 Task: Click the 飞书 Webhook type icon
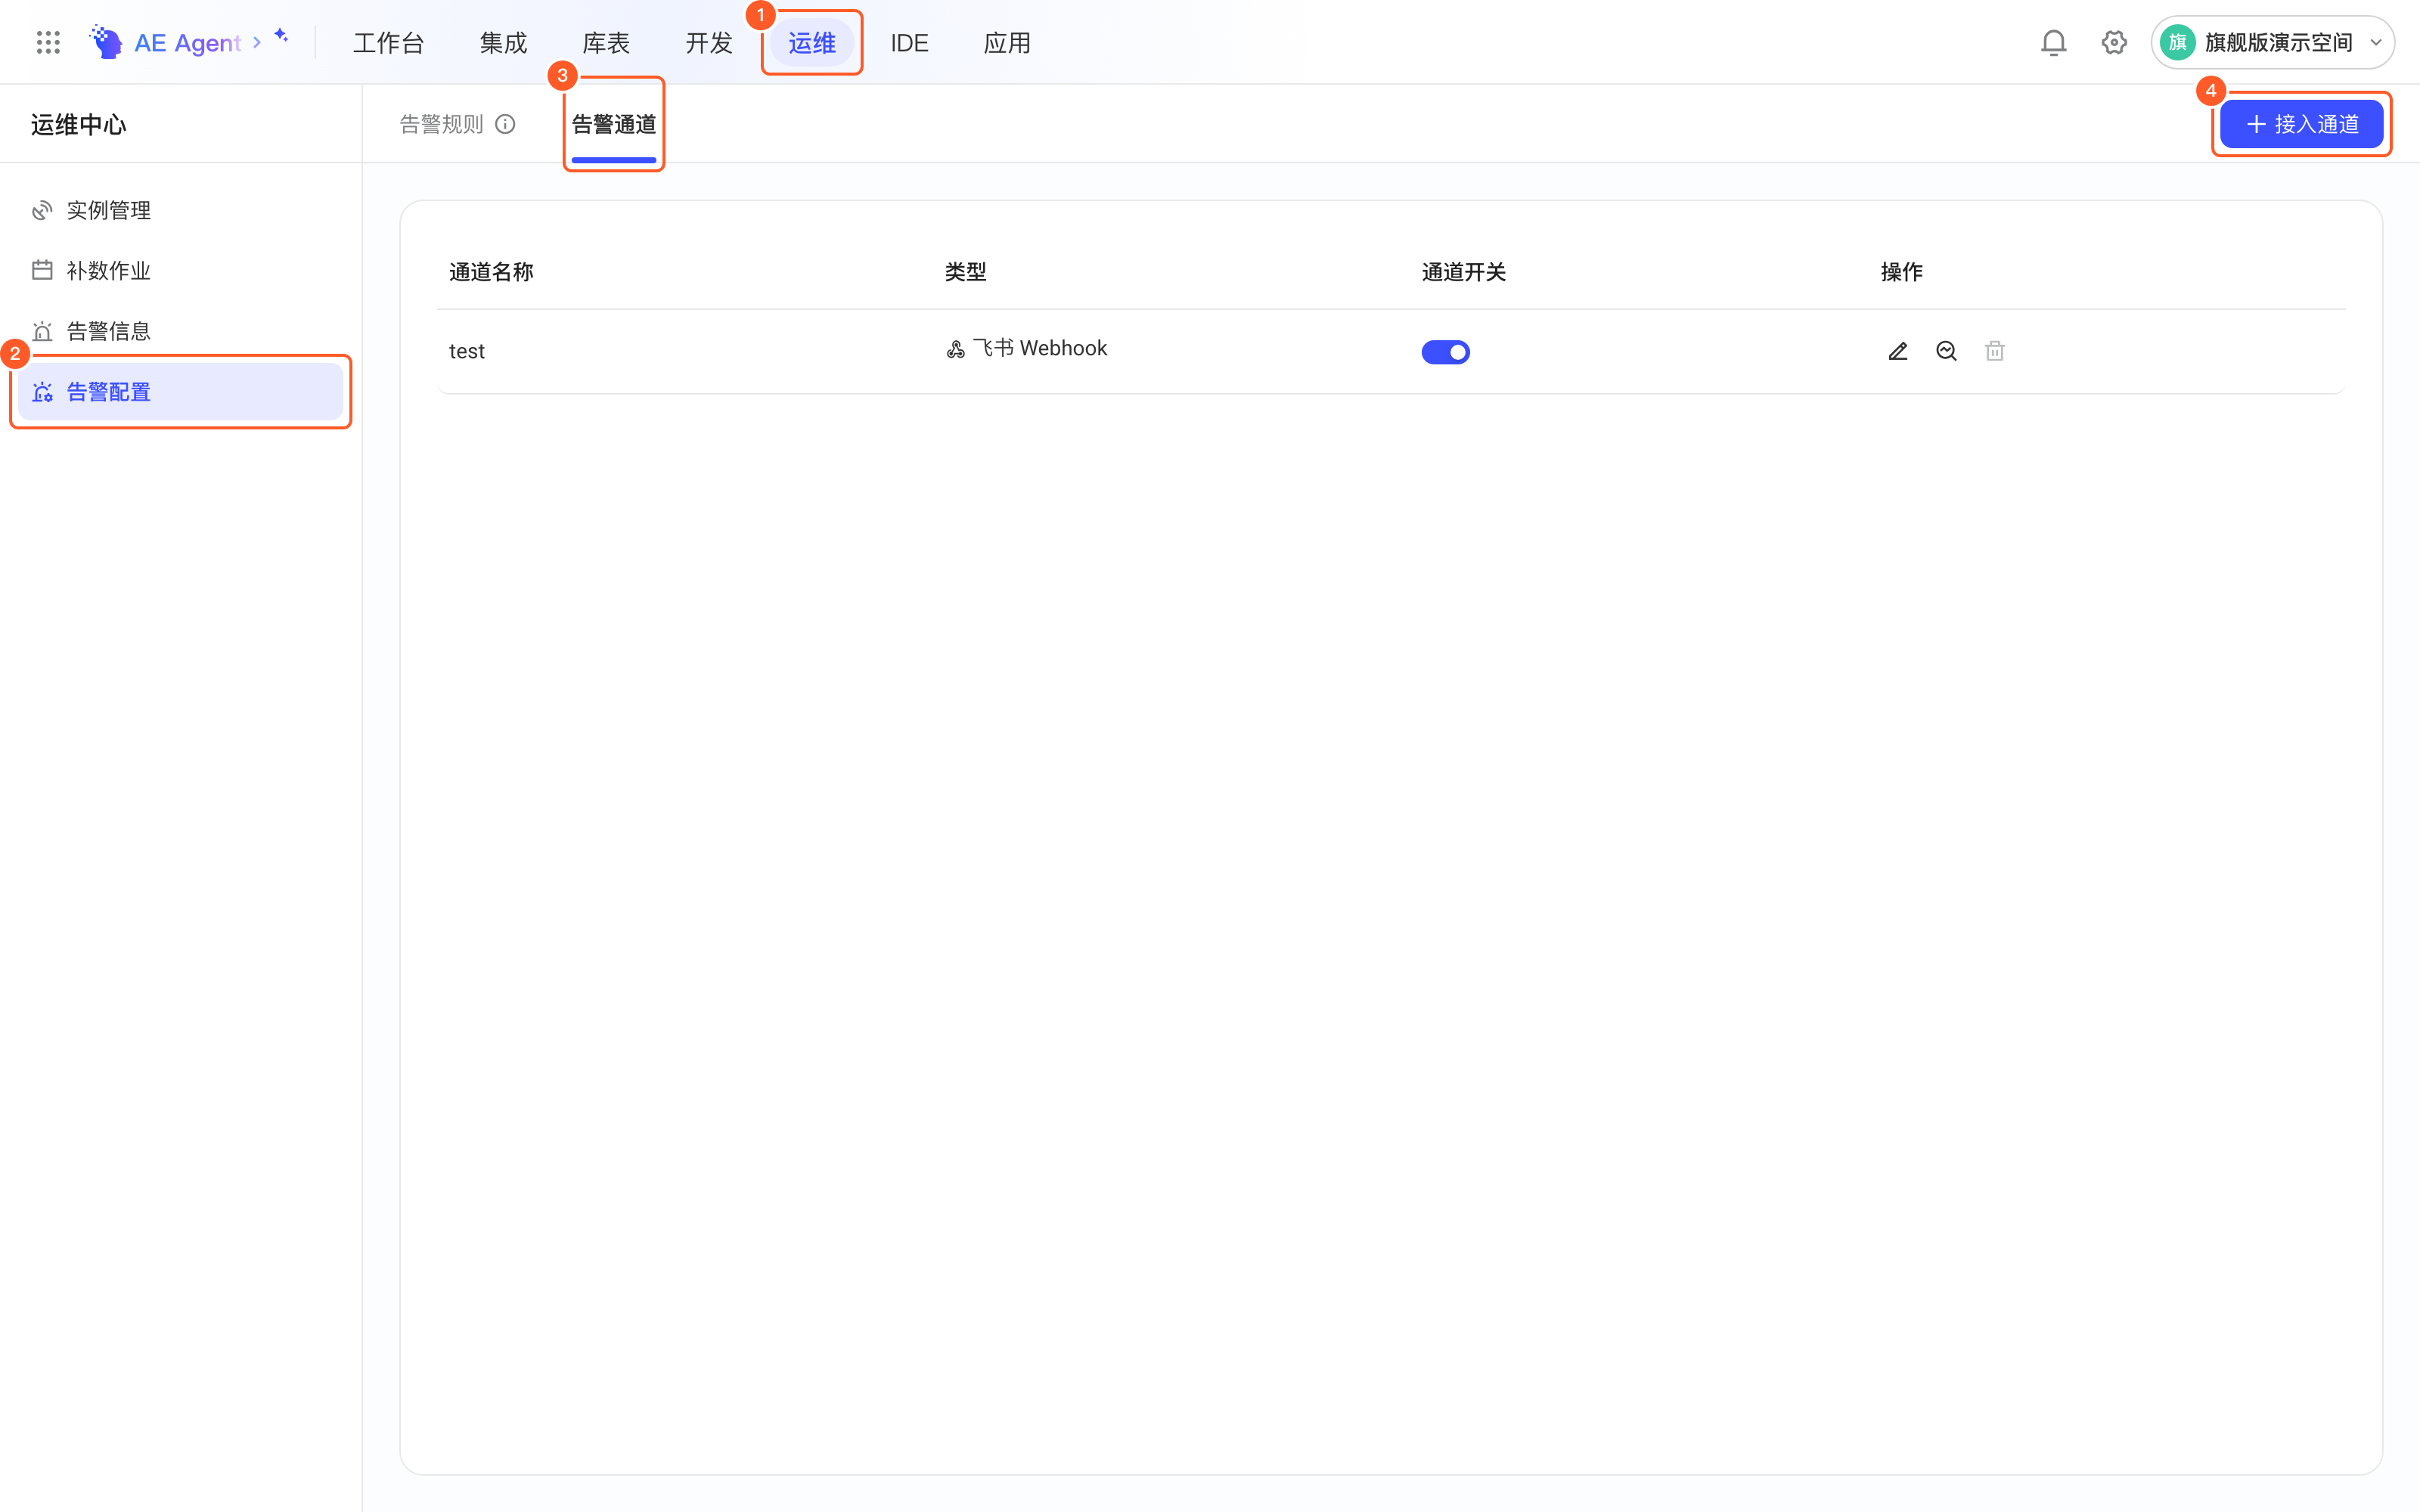tap(956, 349)
